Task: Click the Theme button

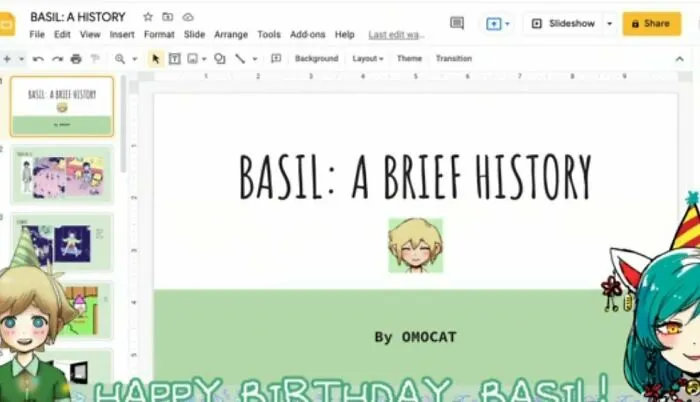Action: point(409,59)
